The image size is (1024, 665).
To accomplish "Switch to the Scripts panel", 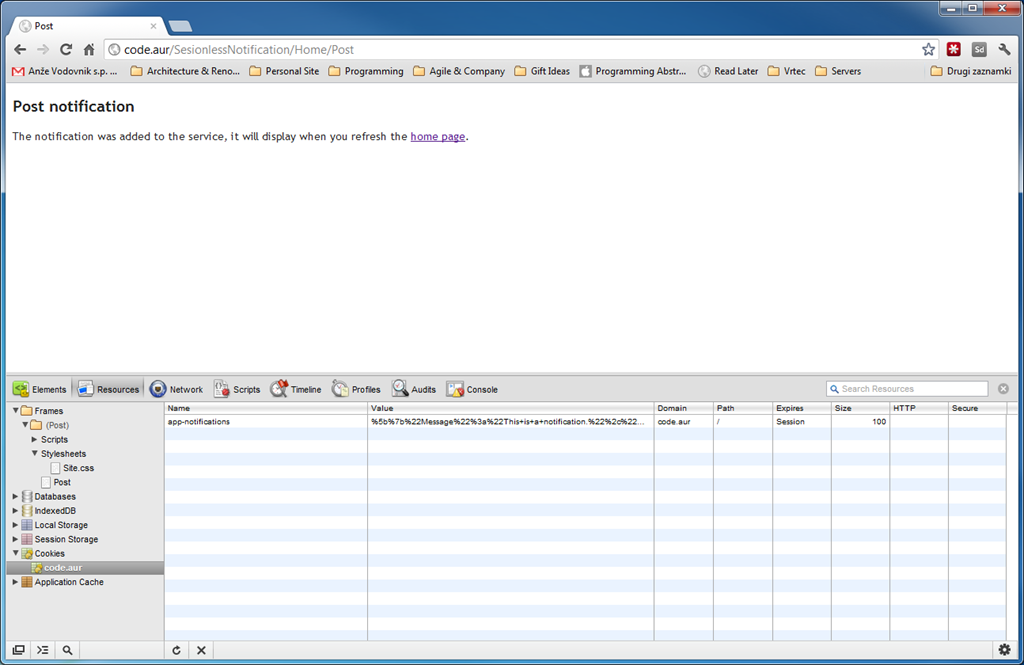I will 236,389.
